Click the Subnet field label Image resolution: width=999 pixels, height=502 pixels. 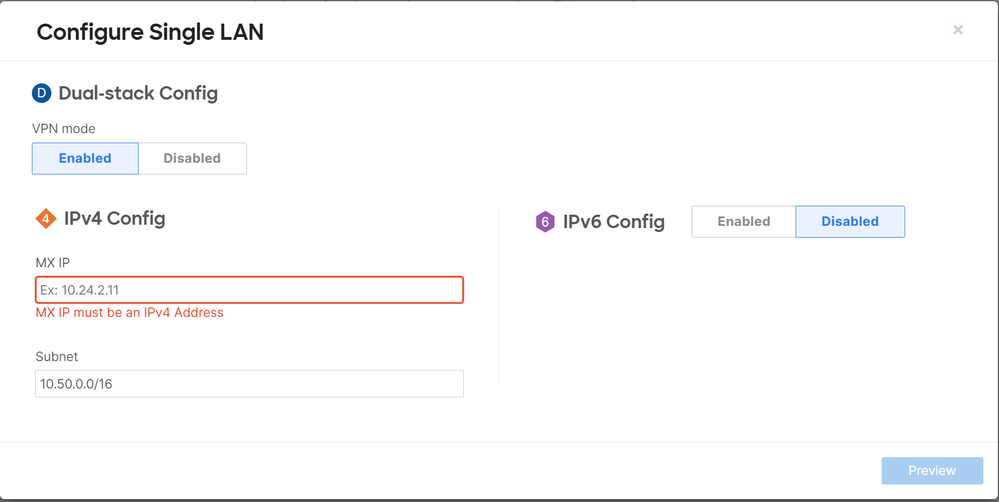pos(57,357)
